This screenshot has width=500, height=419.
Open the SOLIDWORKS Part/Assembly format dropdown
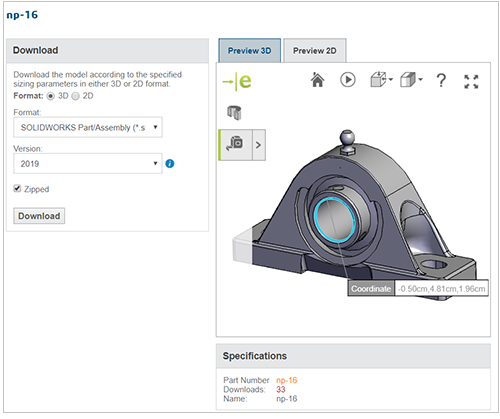coord(88,127)
